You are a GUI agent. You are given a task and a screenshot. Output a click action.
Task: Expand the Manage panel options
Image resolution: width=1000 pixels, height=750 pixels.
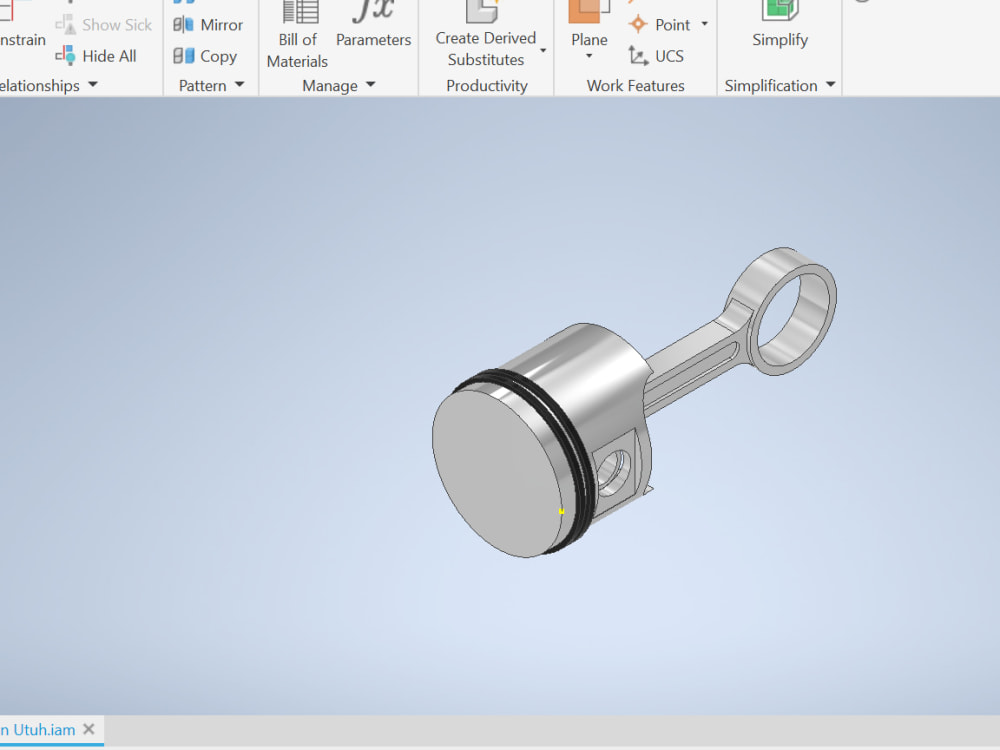pos(368,86)
